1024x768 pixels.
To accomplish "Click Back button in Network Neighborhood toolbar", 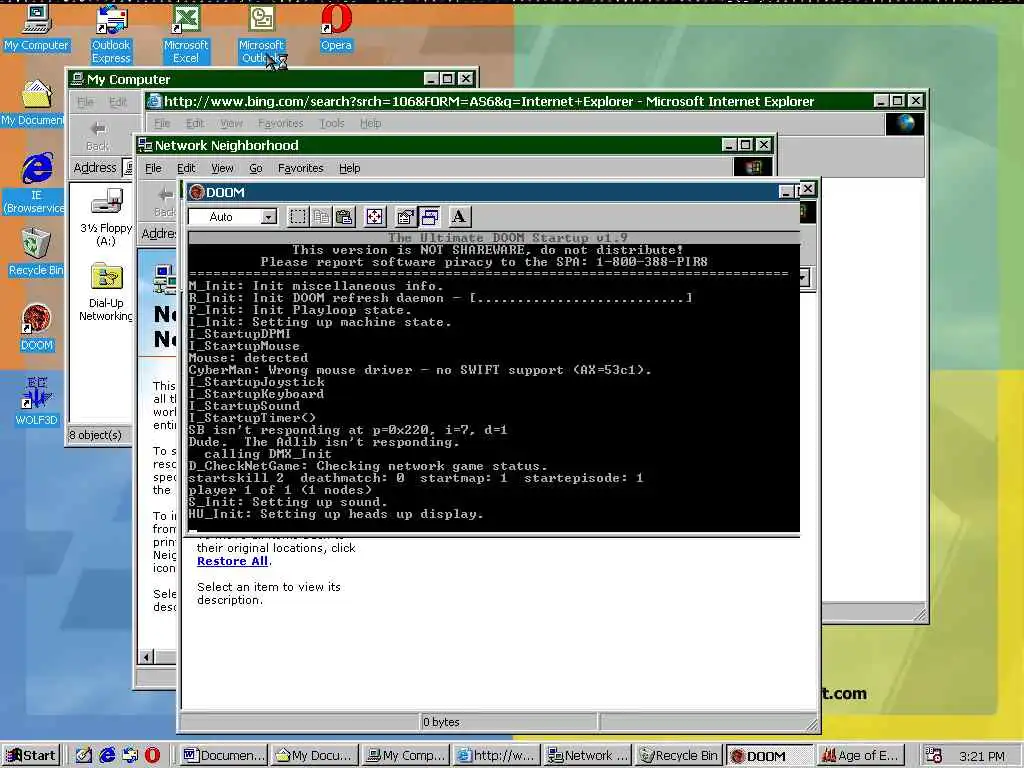I will [163, 201].
